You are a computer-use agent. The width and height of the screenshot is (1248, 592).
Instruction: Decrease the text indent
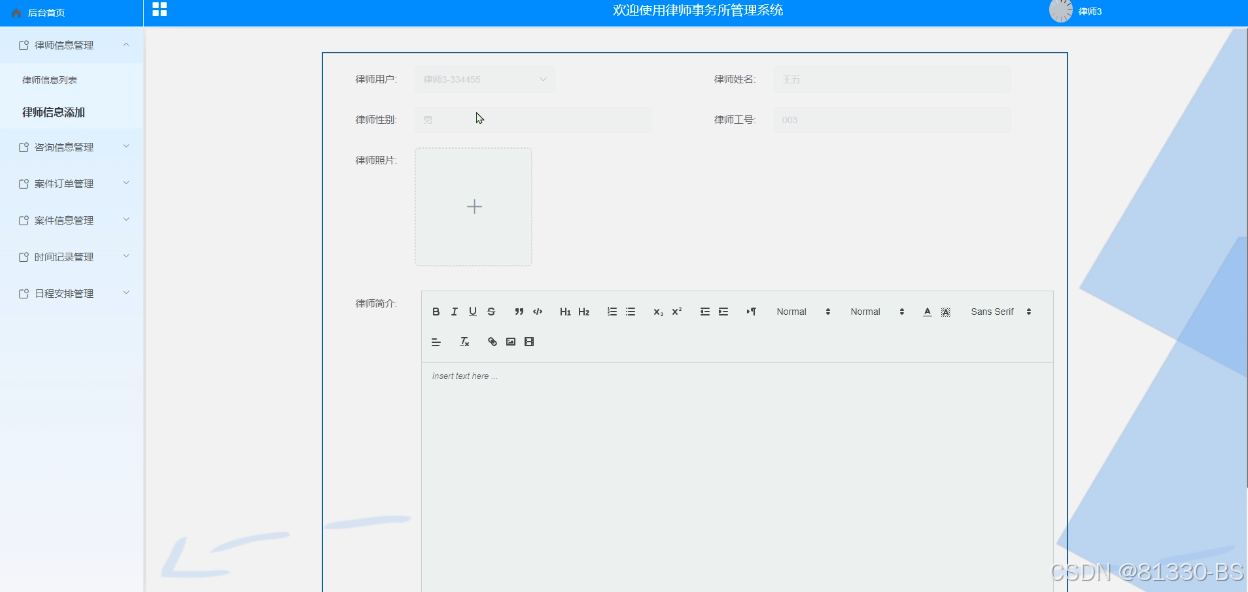point(705,312)
